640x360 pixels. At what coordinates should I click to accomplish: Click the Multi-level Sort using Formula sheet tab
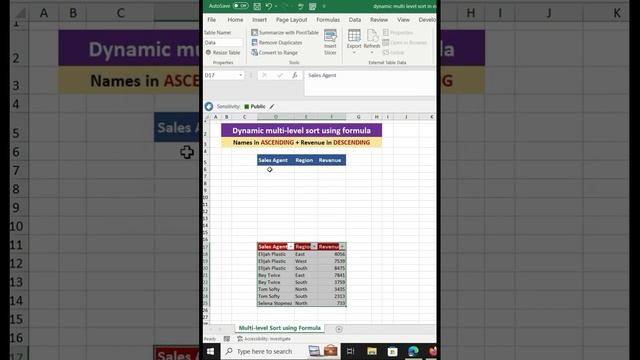tap(280, 328)
